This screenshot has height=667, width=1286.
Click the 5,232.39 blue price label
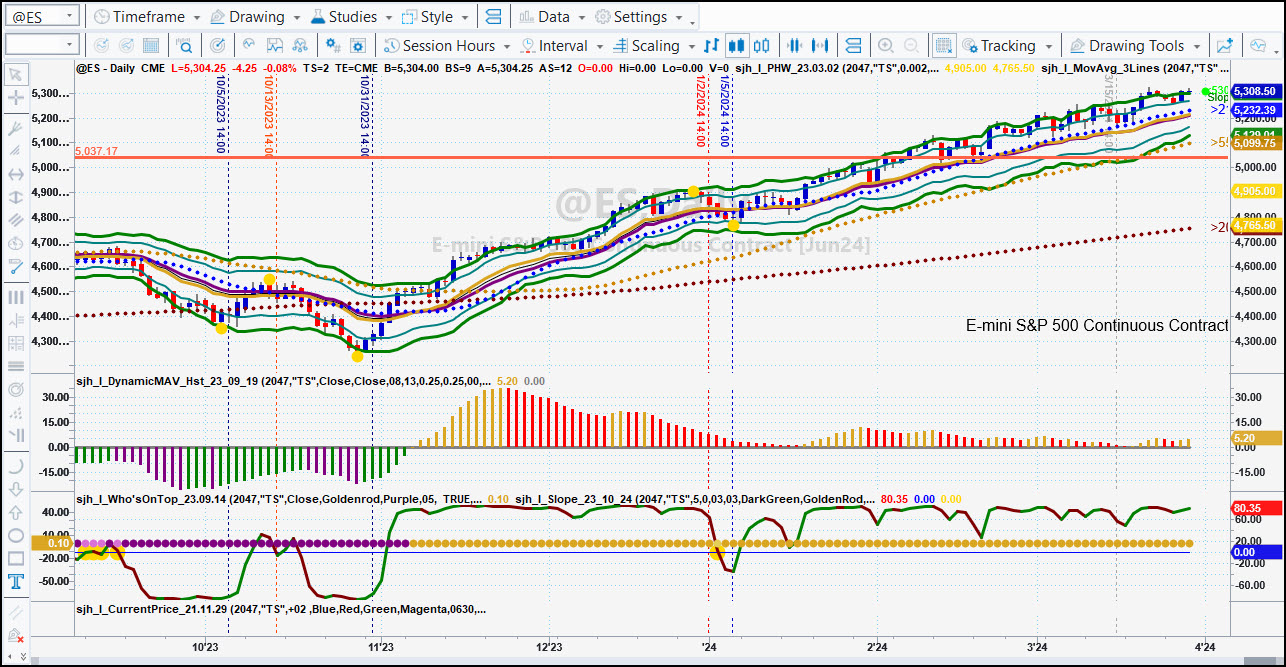click(x=1255, y=110)
